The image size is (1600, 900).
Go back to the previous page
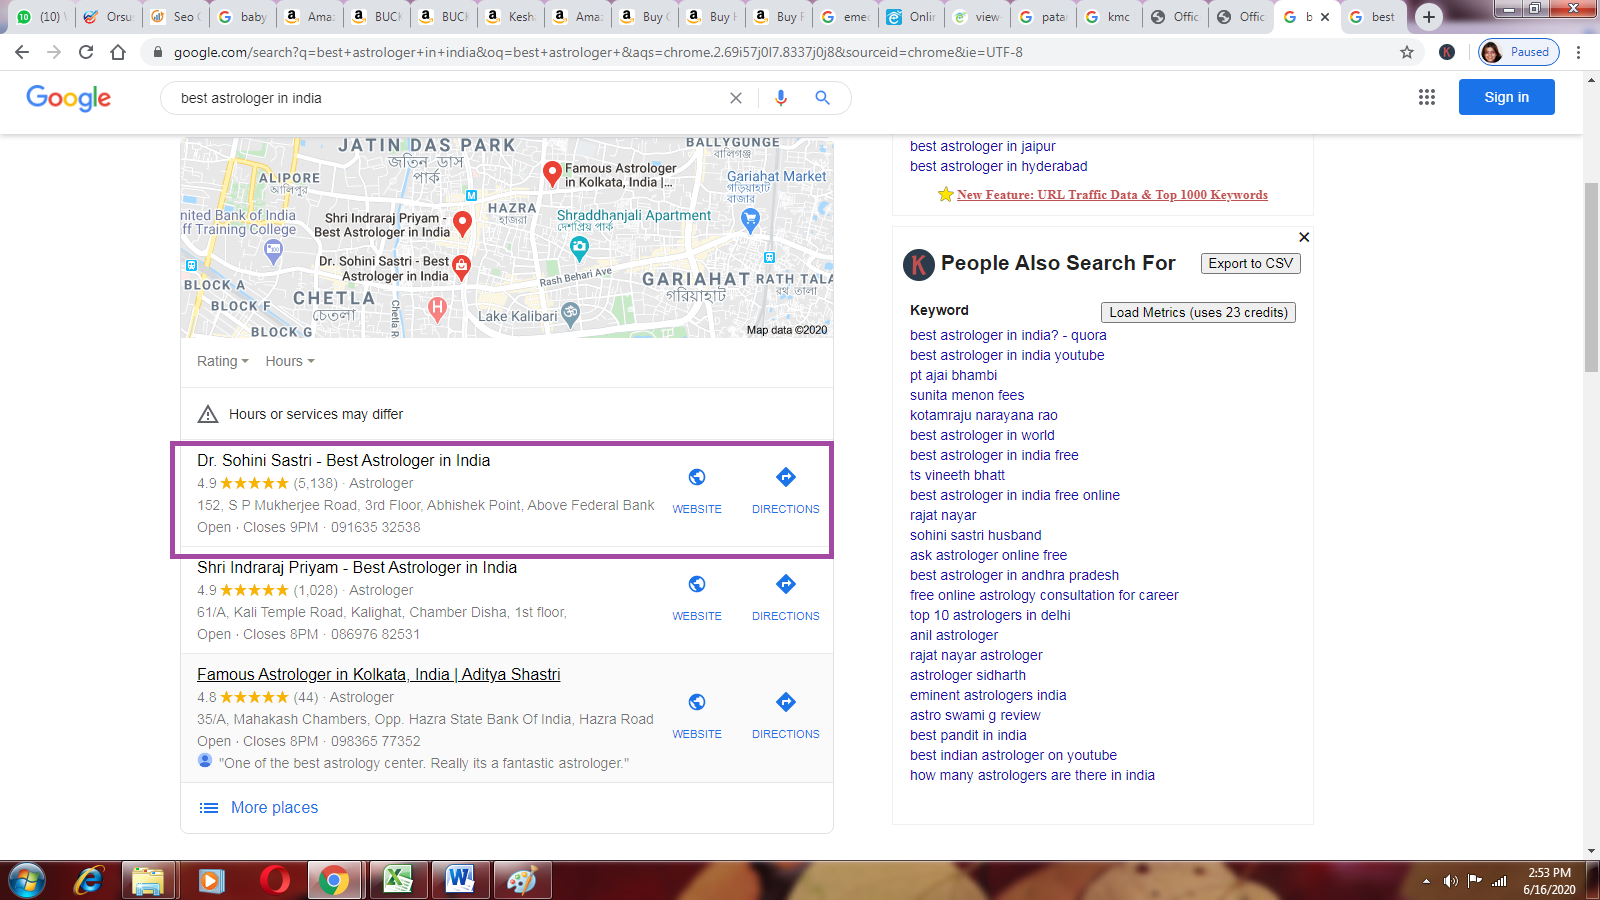(x=22, y=52)
